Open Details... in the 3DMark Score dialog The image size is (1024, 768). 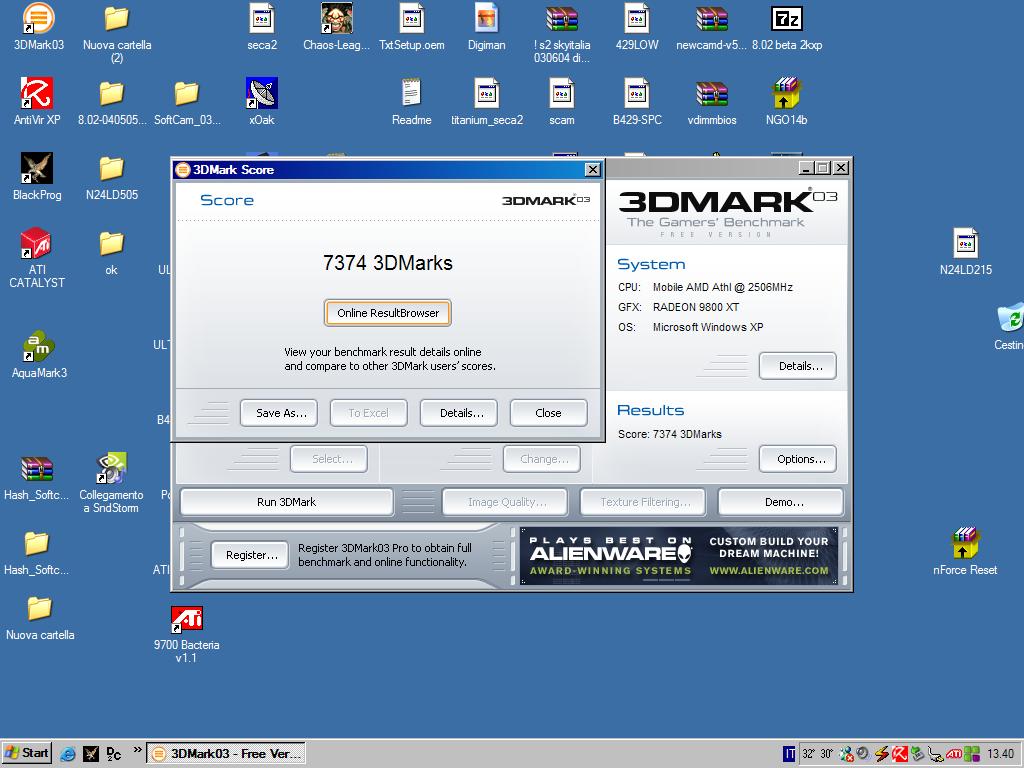click(459, 413)
